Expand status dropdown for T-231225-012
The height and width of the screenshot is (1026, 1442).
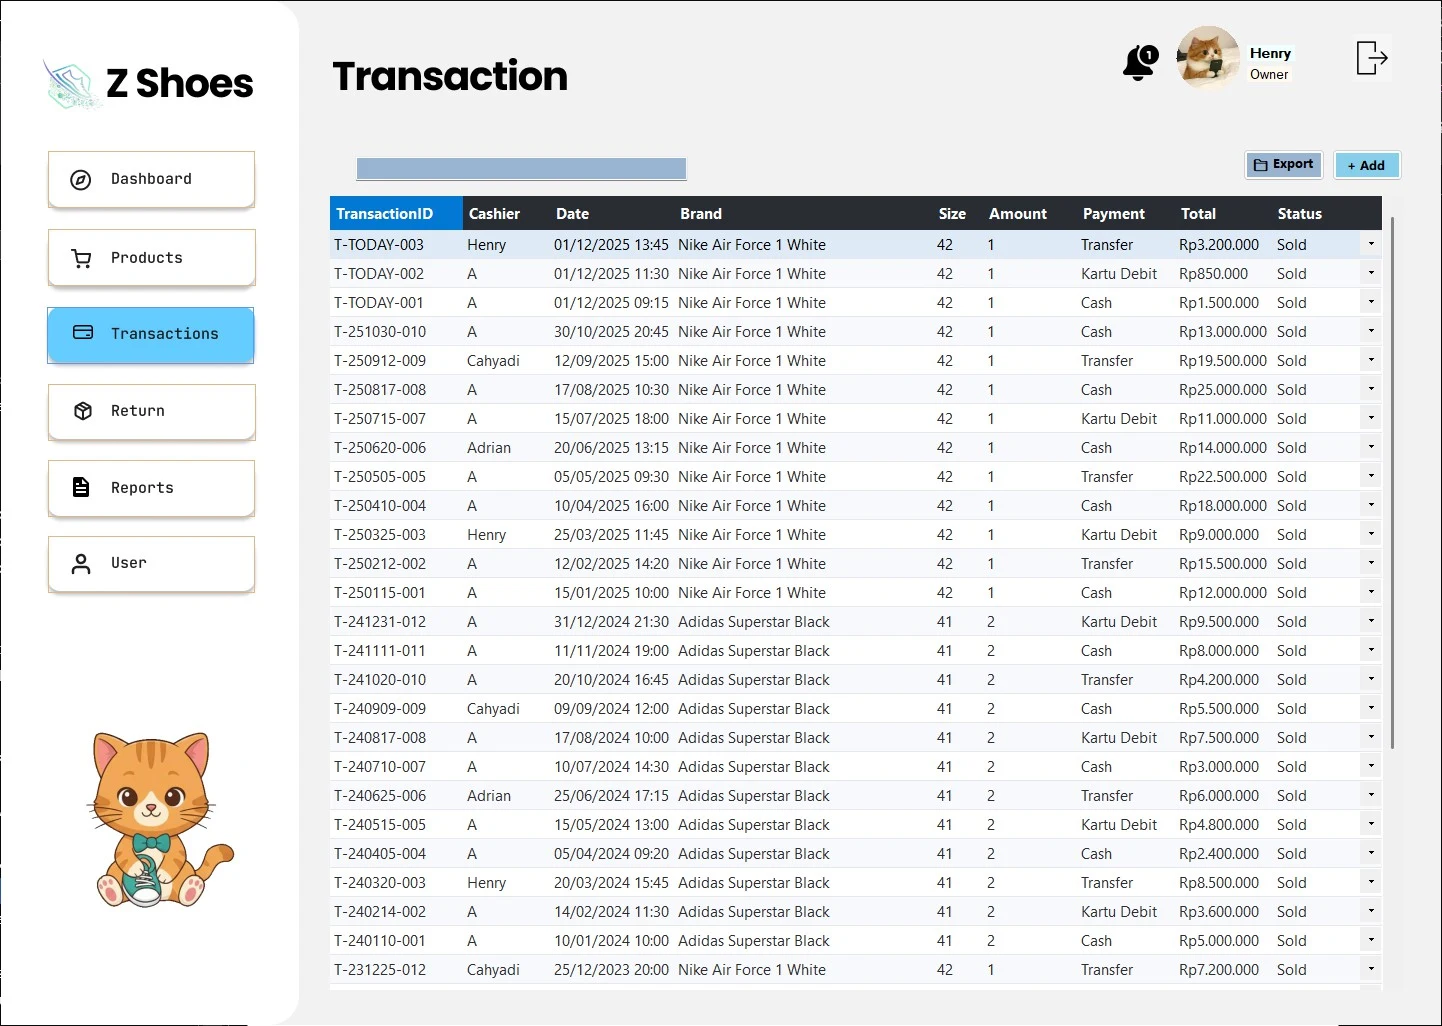click(1371, 969)
